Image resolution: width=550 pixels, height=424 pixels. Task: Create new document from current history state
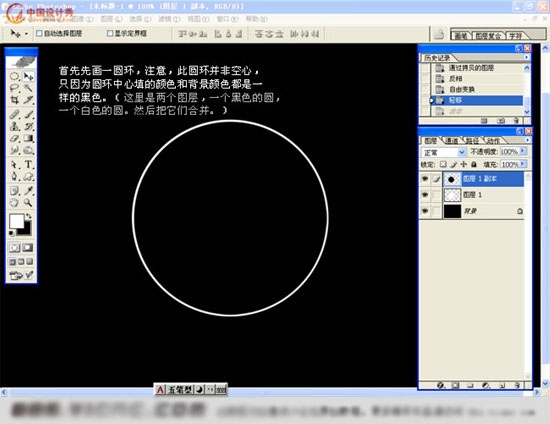[484, 121]
